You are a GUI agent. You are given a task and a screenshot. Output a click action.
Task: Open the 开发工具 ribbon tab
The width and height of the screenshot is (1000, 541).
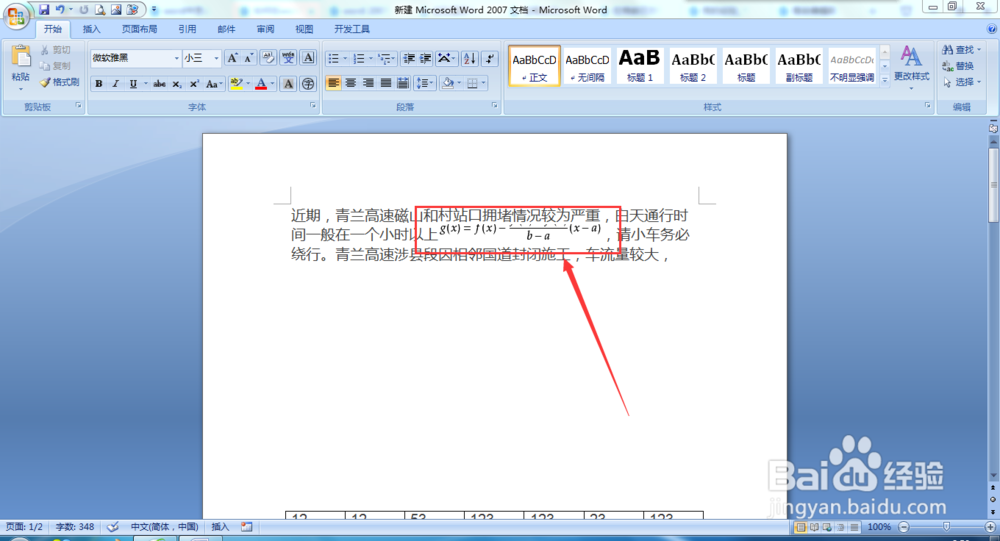point(352,29)
